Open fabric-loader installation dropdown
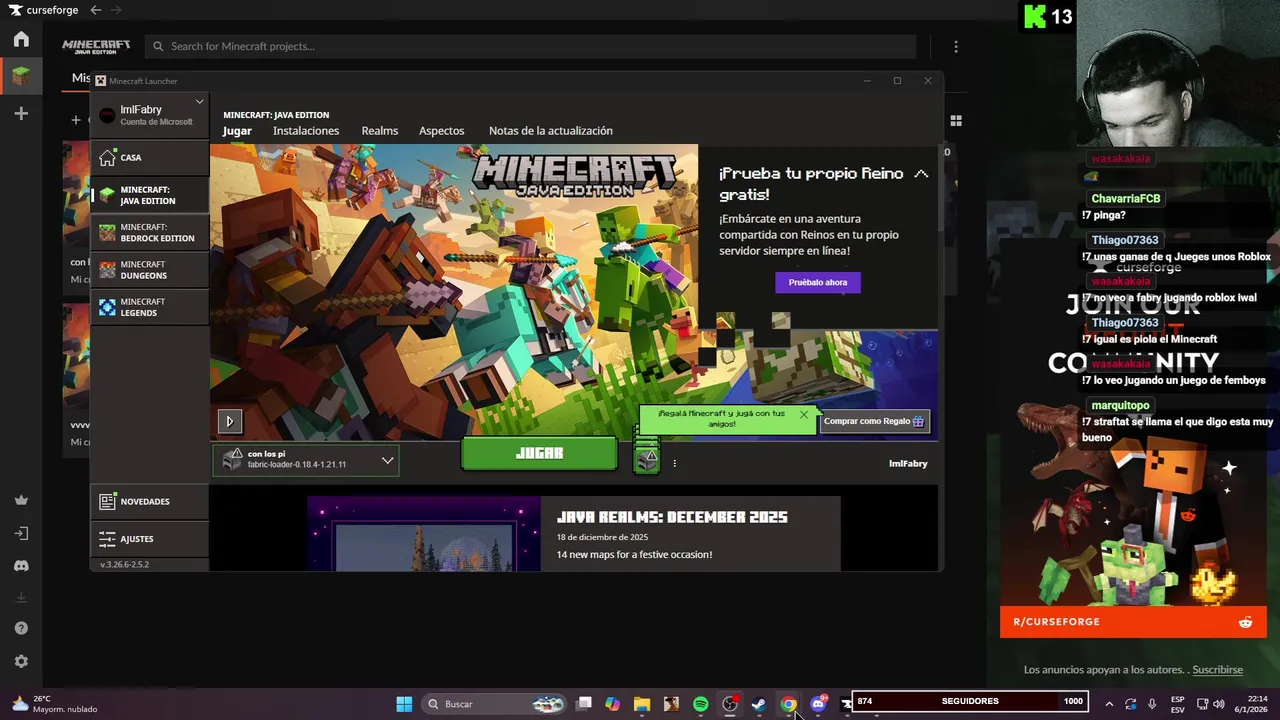The image size is (1280, 720). (306, 460)
